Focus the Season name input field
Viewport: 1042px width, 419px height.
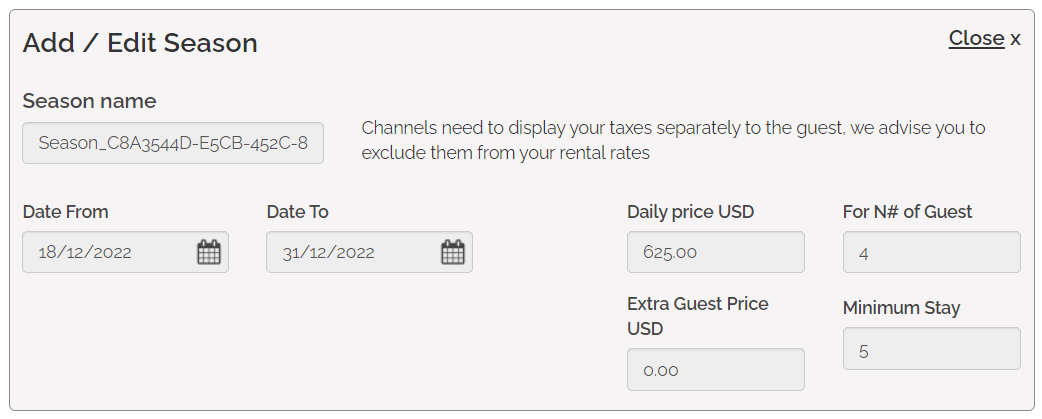(x=173, y=143)
